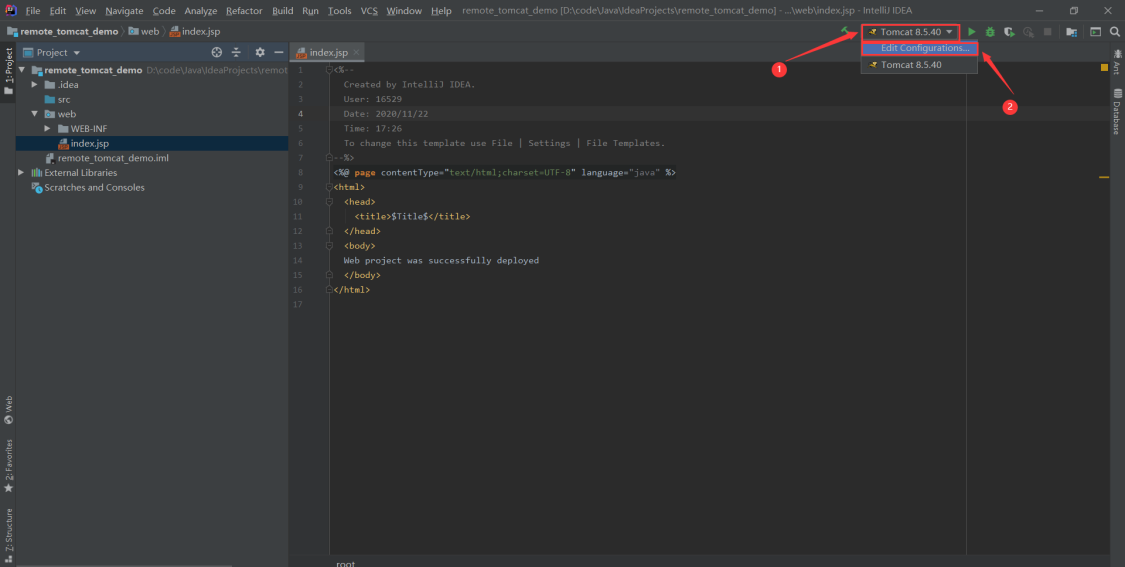This screenshot has width=1125, height=567.
Task: Click the gray Stop square icon
Action: (1048, 32)
